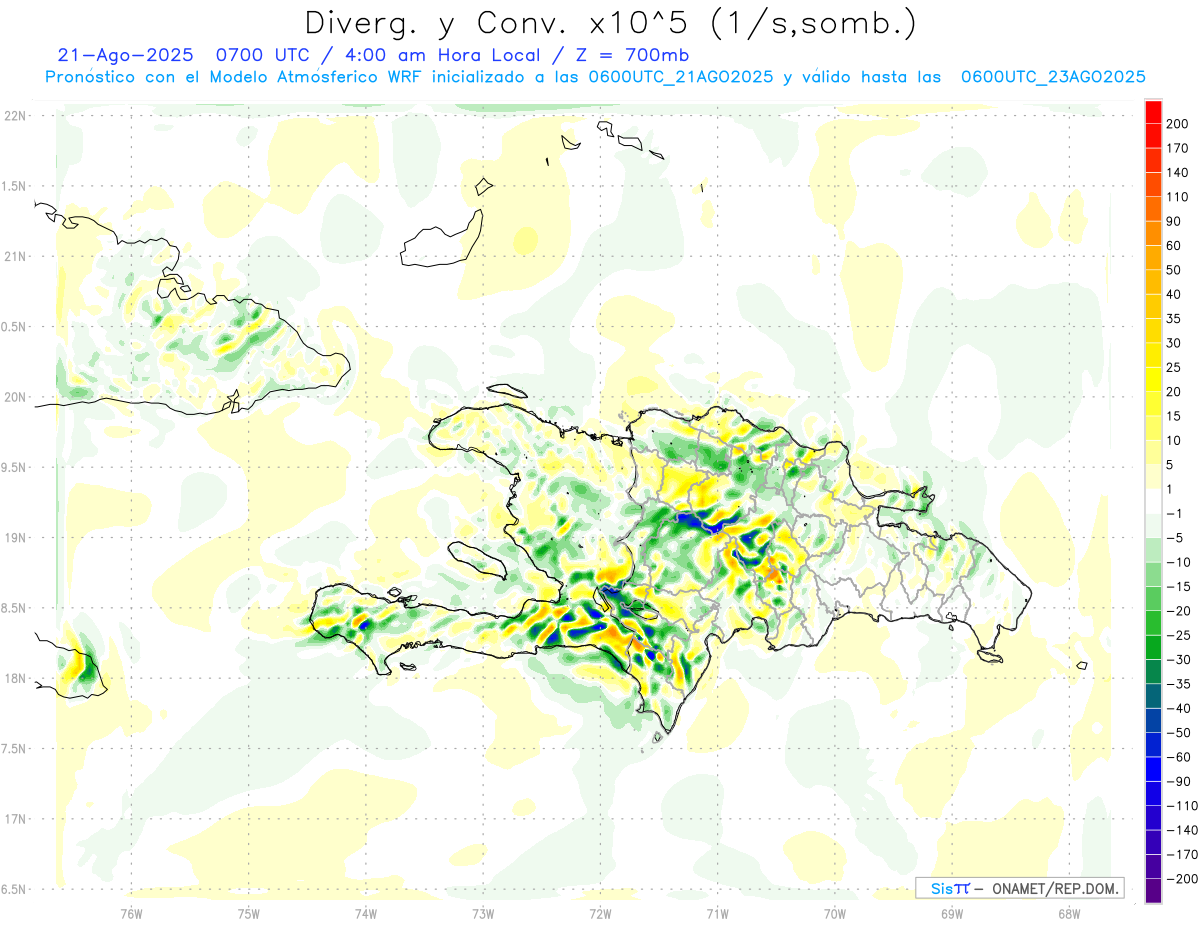Click the '6.5N' latitude axis label
Screen dimensions: 1200x927
(14, 889)
